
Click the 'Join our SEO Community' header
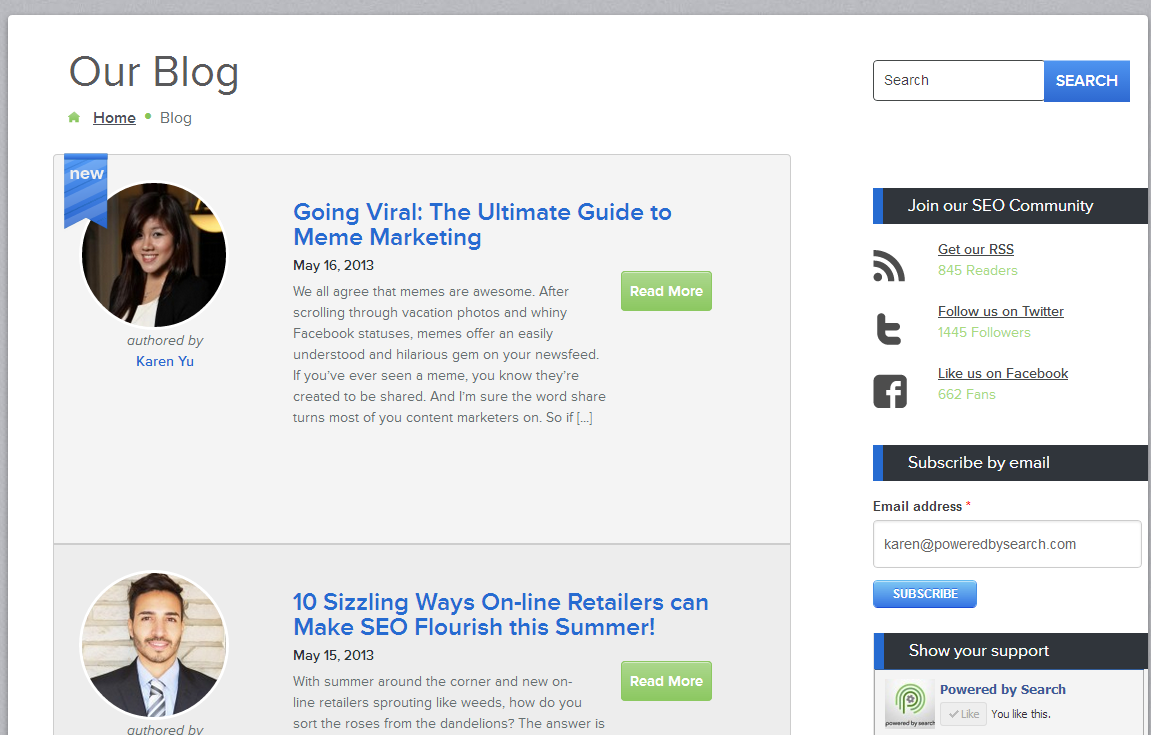tap(1010, 206)
